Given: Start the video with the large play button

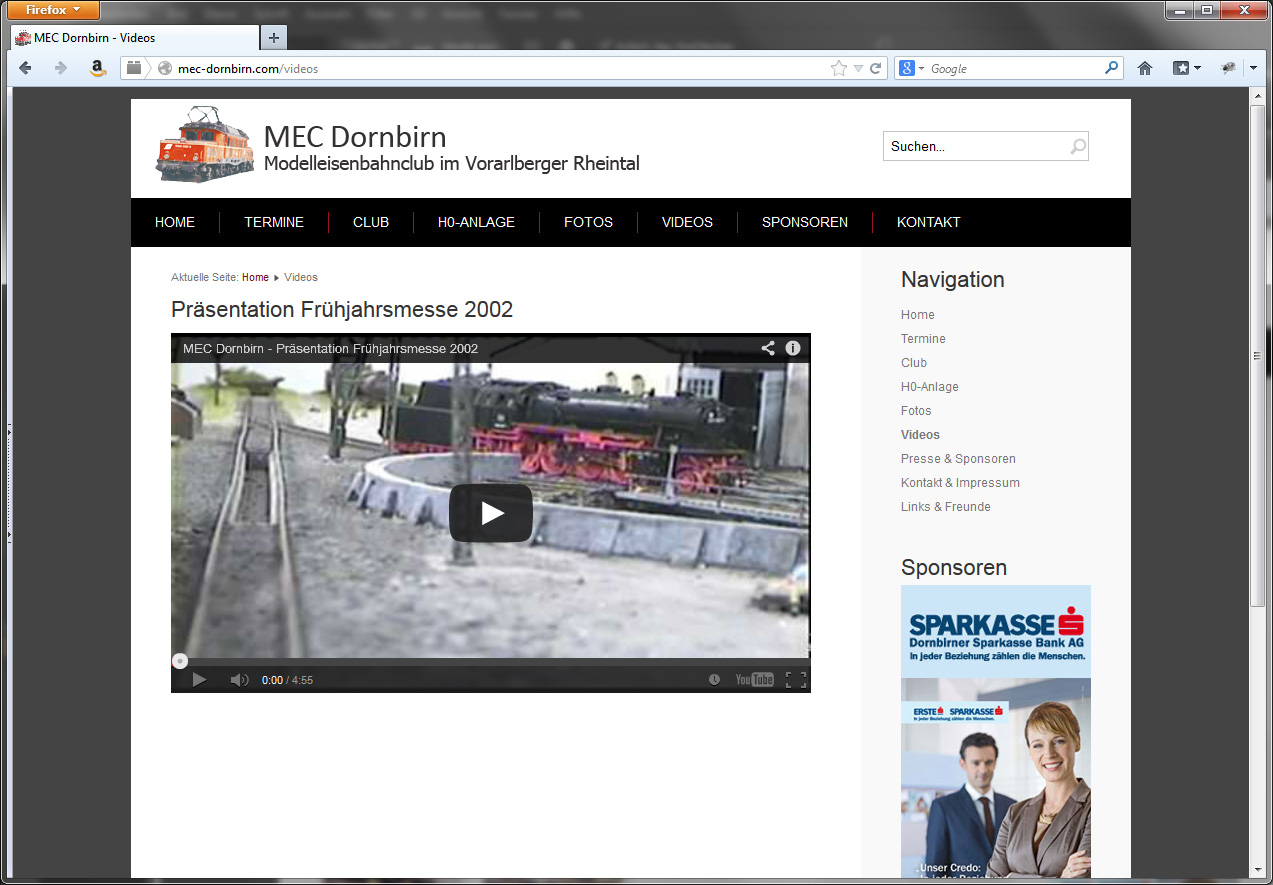Looking at the screenshot, I should [491, 513].
